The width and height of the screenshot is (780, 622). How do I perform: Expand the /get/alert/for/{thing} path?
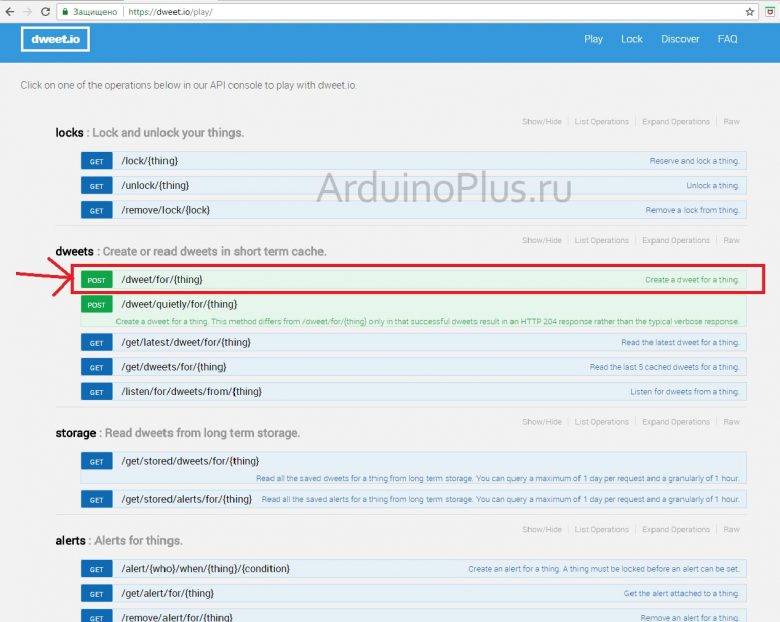click(x=168, y=593)
